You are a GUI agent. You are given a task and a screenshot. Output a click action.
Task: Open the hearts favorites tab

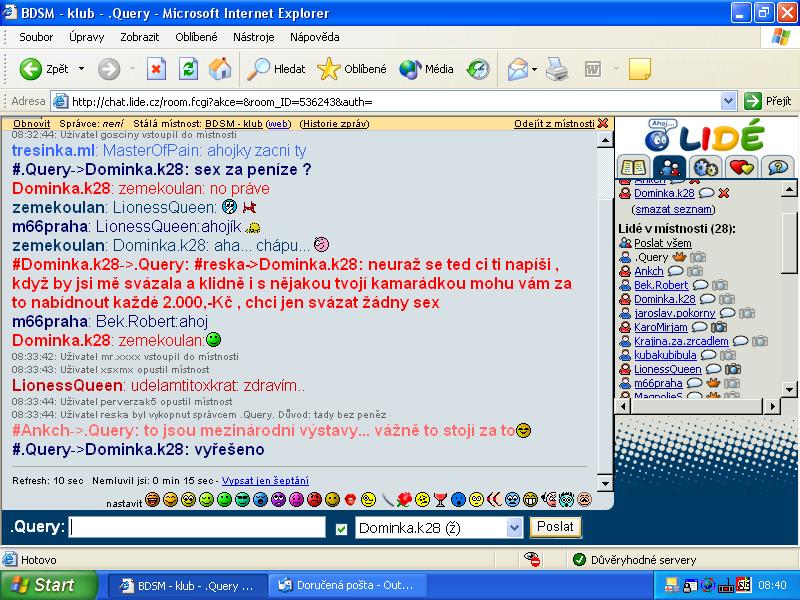click(x=742, y=166)
